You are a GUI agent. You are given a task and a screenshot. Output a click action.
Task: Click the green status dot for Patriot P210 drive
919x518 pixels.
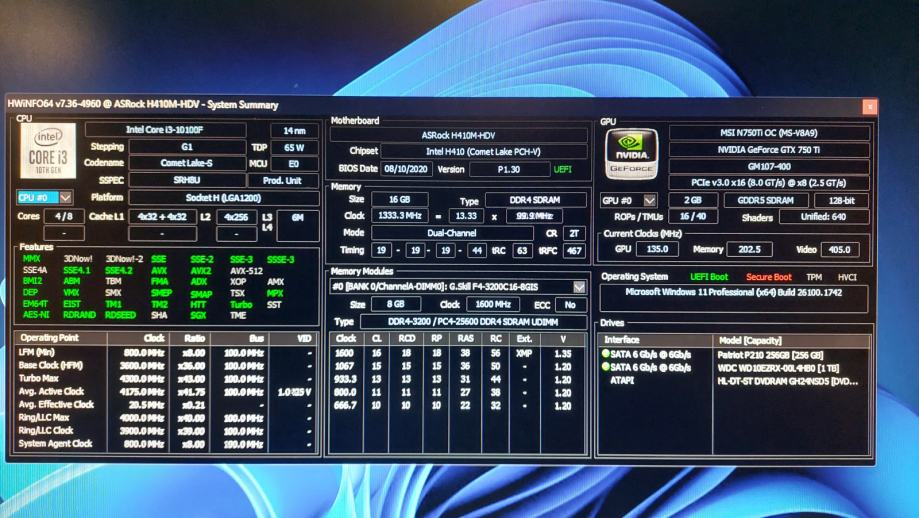(x=605, y=354)
